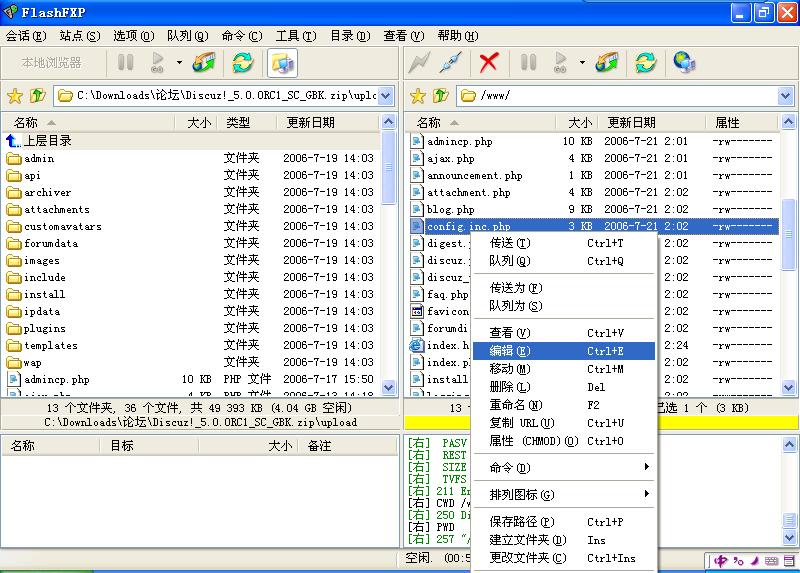Click local pane globe transfer-arrows icon
This screenshot has width=800, height=573.
[204, 63]
